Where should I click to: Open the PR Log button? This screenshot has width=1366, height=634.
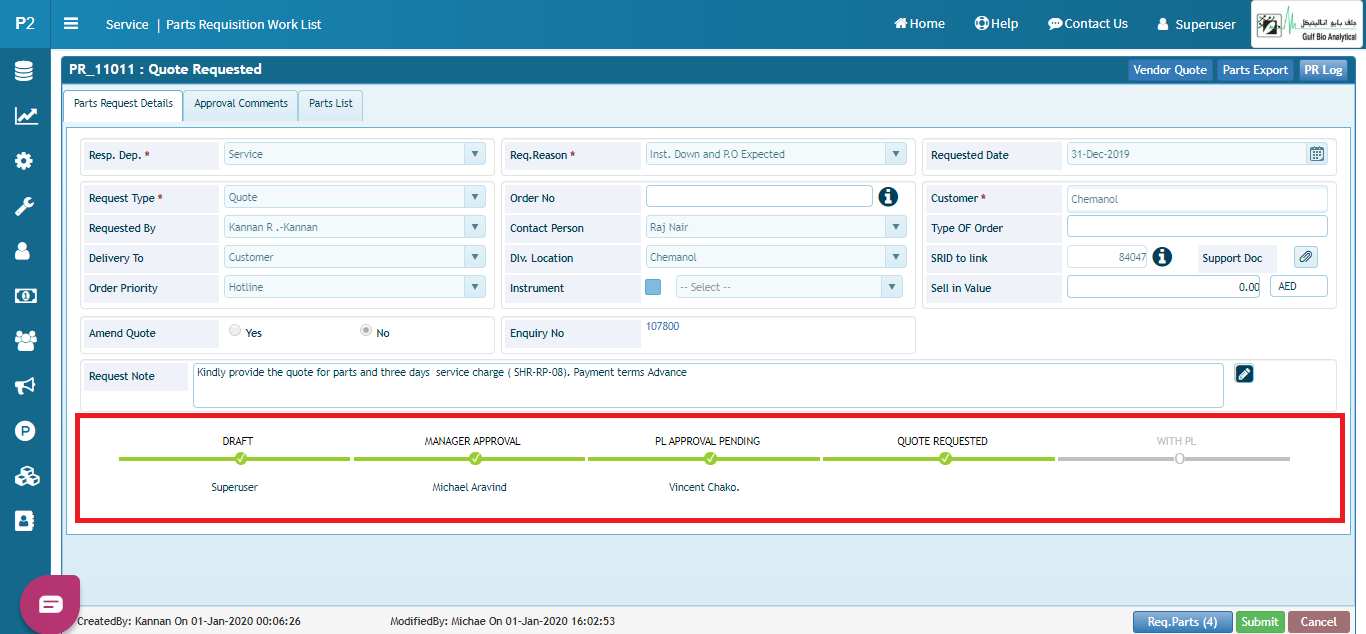point(1323,70)
